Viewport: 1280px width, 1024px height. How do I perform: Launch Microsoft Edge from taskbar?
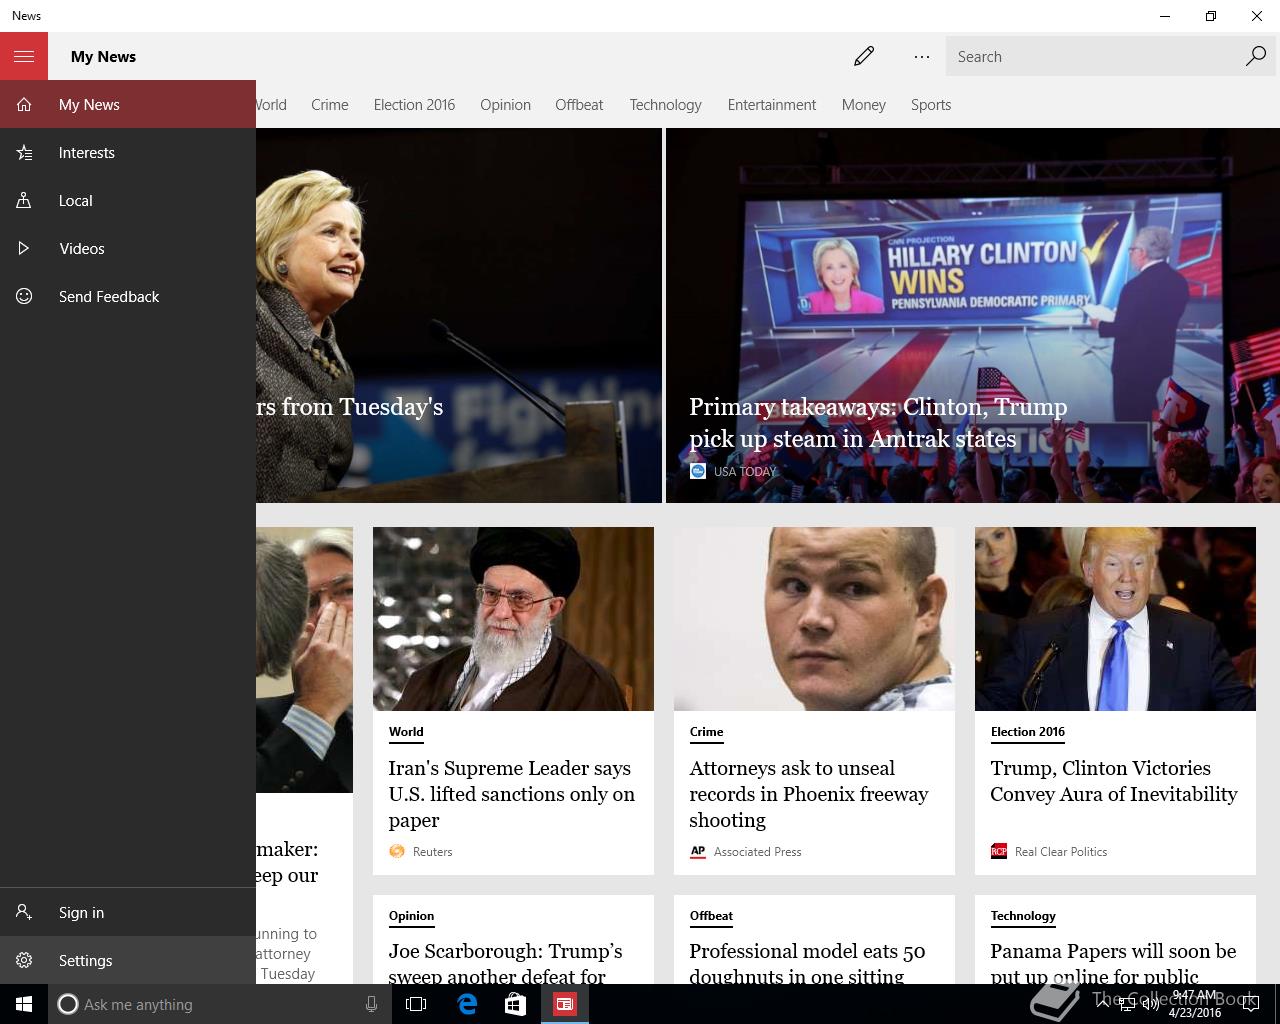[x=467, y=1004]
